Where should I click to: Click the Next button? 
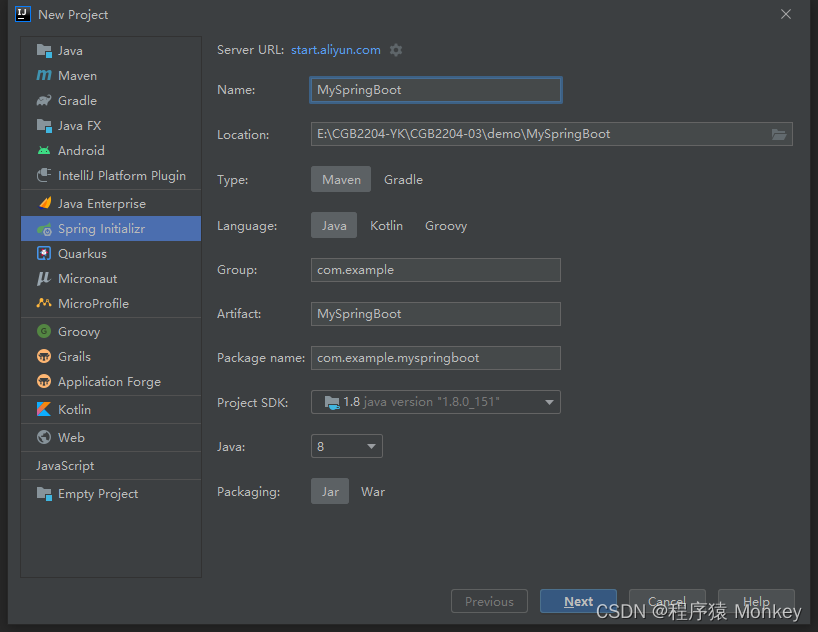pos(579,601)
